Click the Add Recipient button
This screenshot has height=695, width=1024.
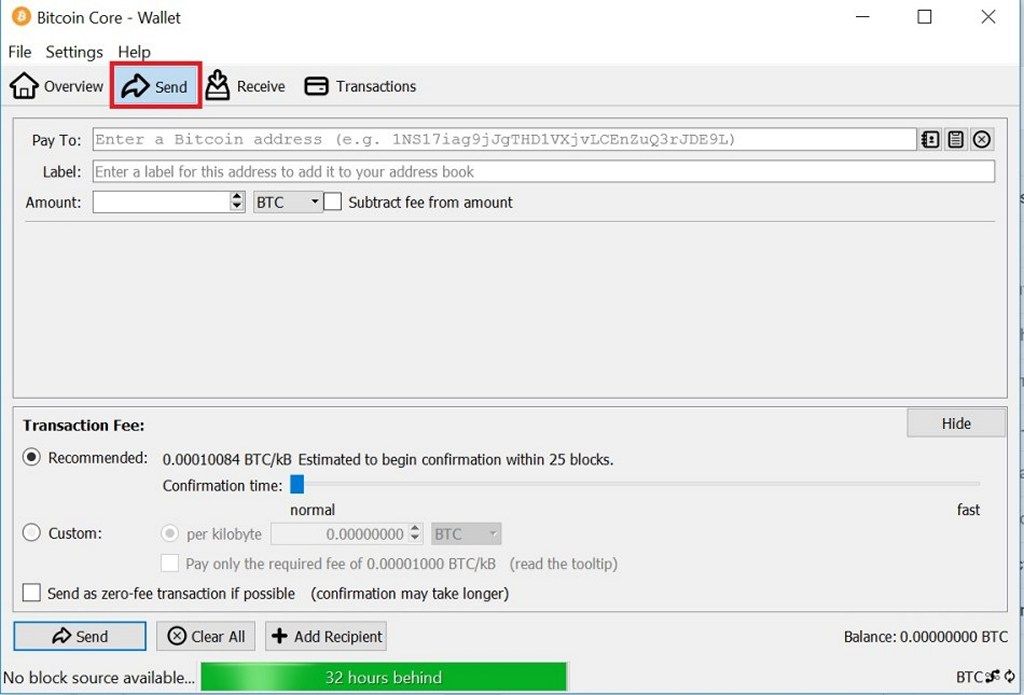point(326,636)
